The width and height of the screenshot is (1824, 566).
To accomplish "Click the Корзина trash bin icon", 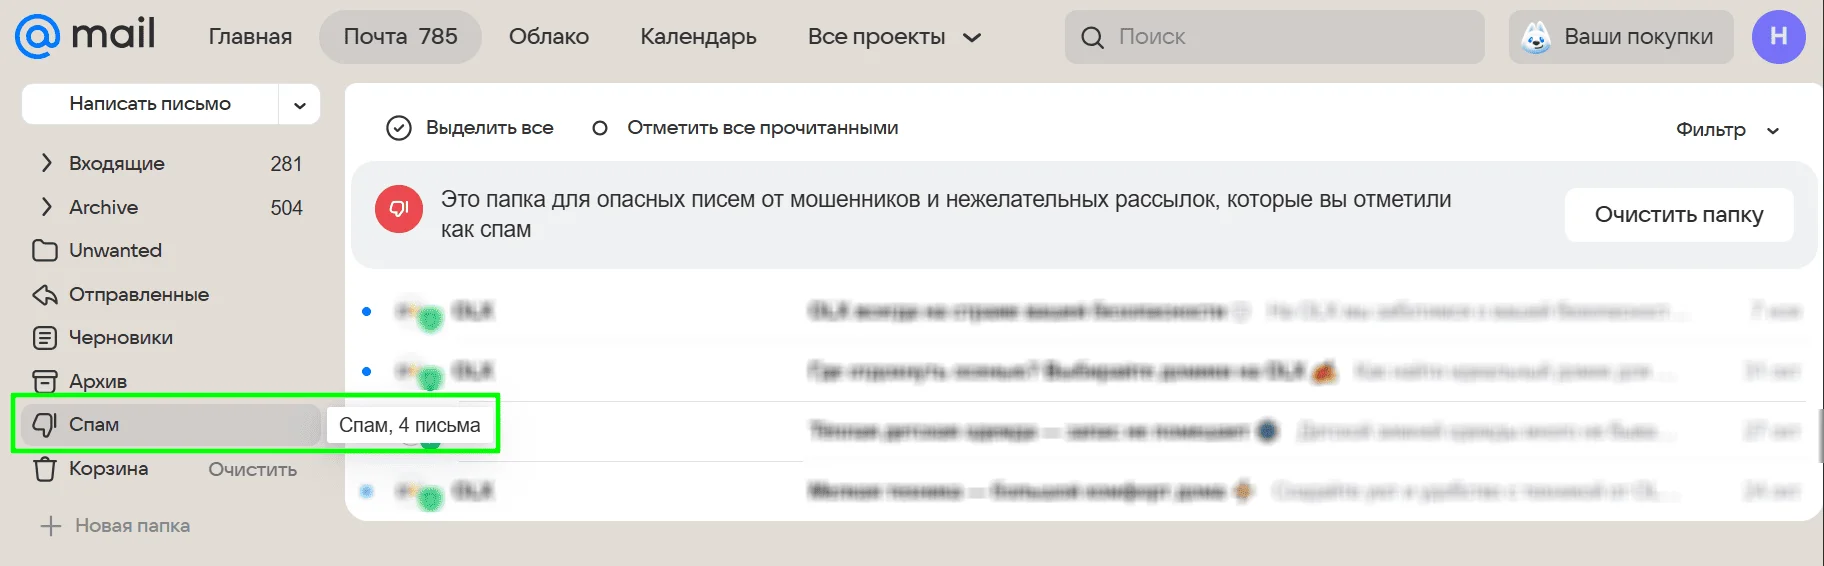I will (45, 468).
